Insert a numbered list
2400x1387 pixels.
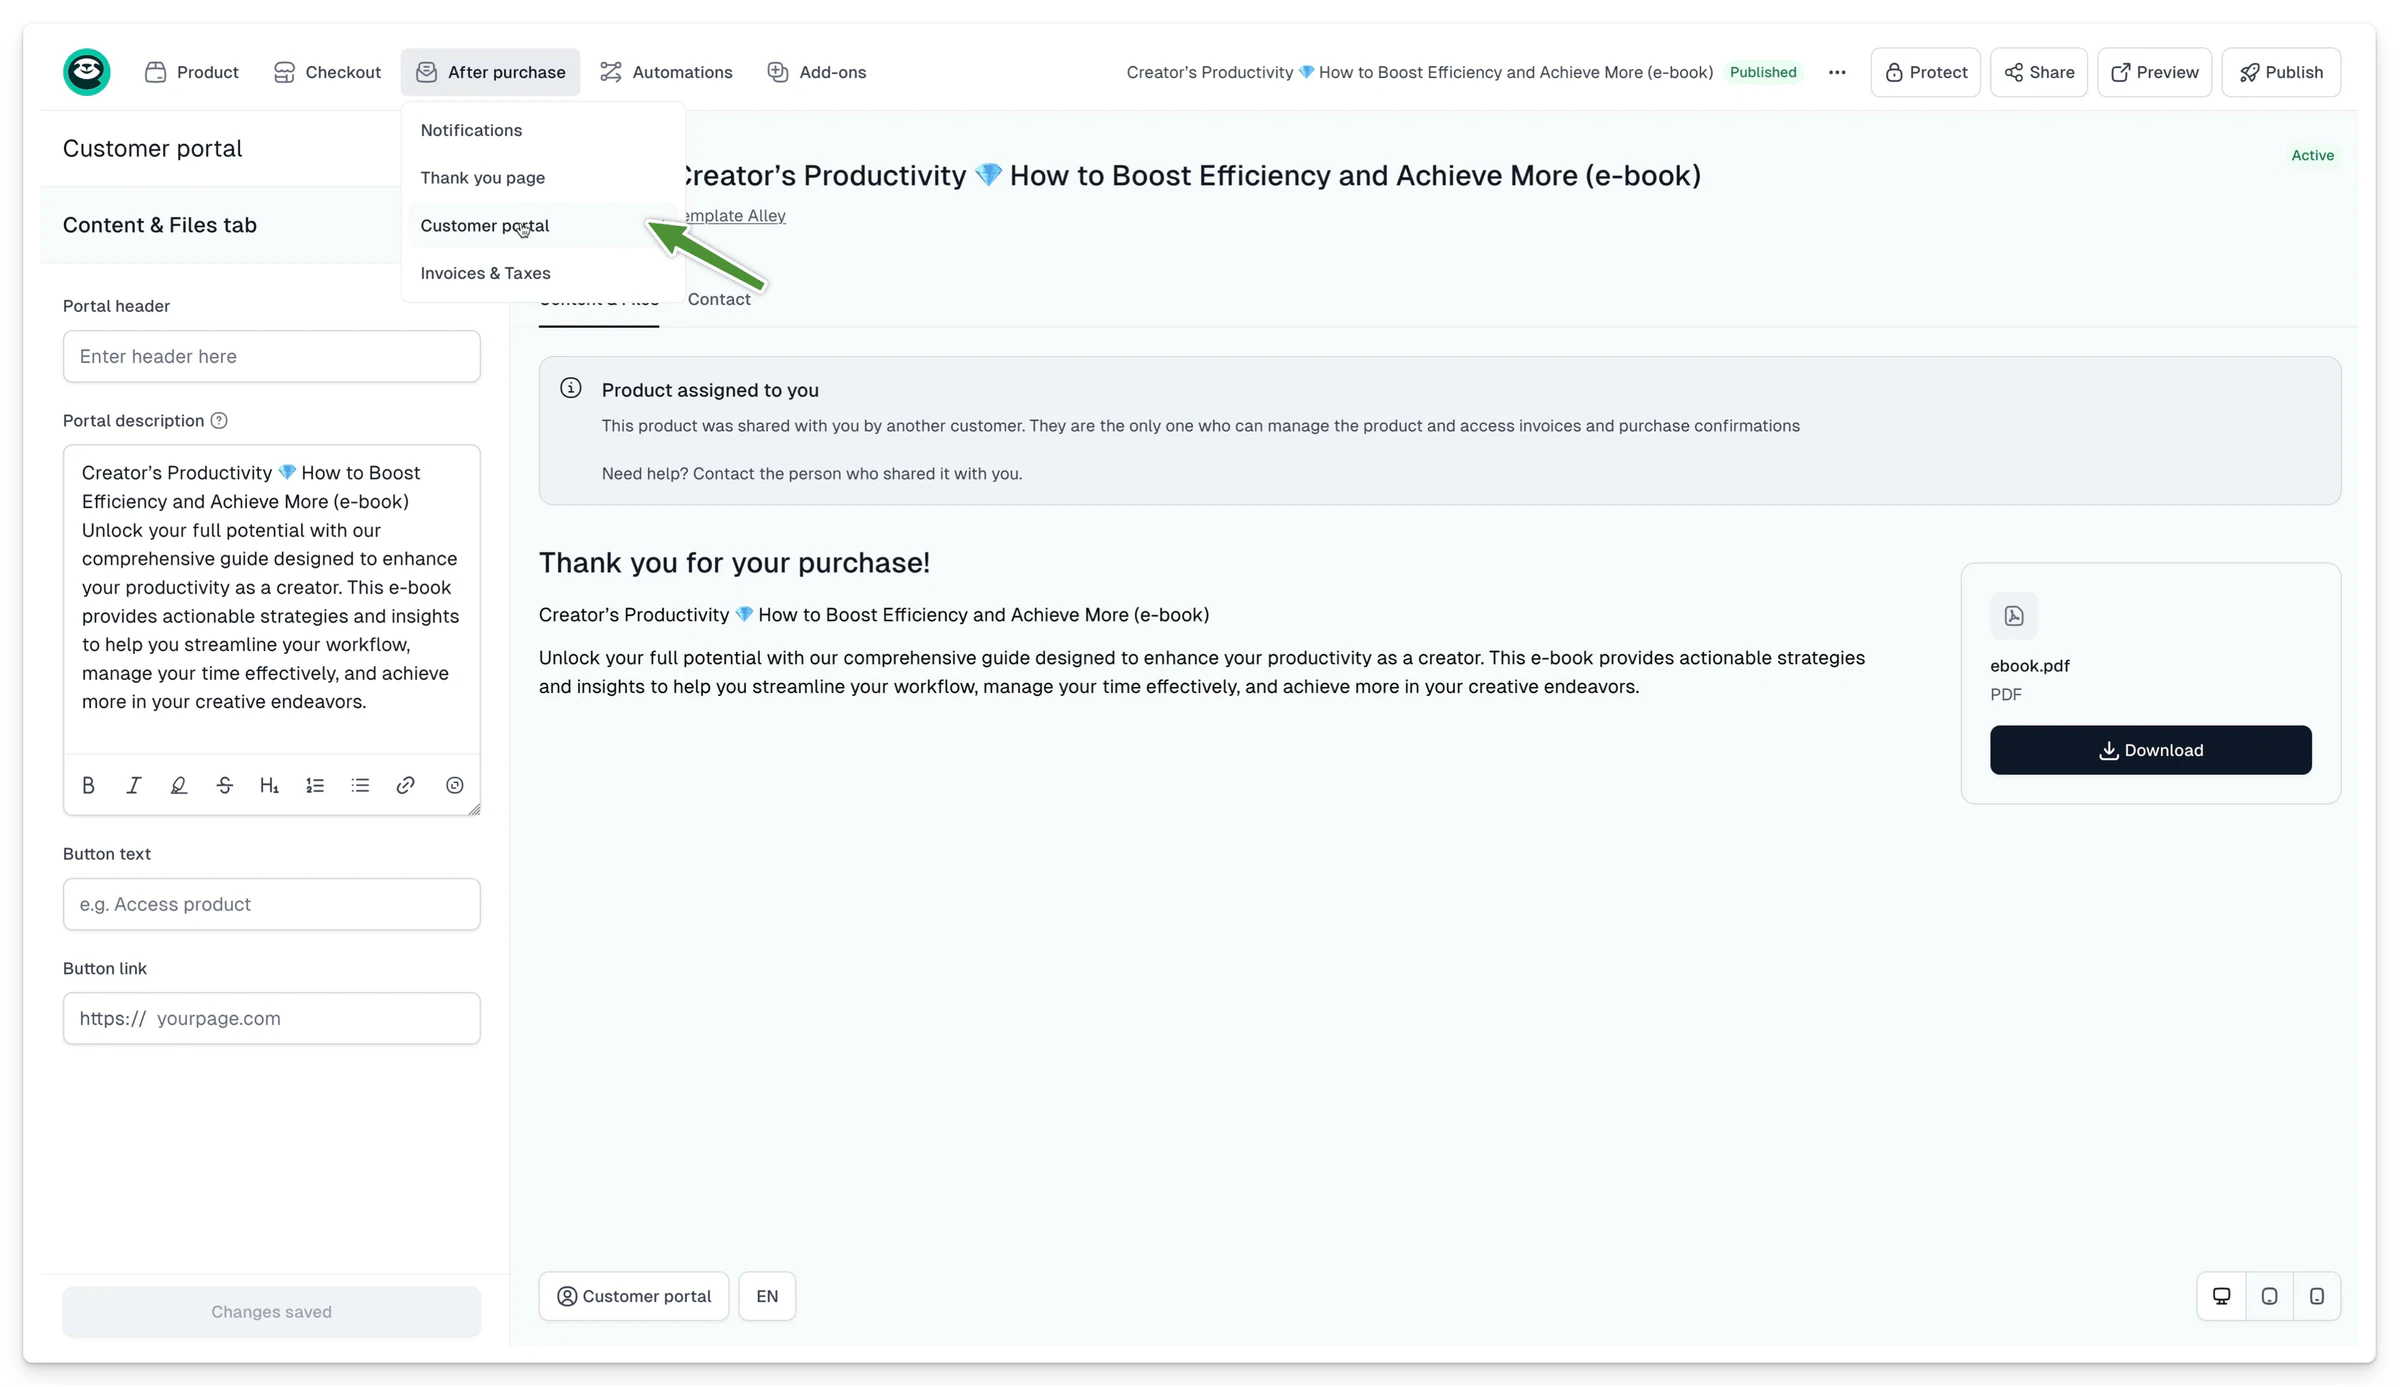(x=315, y=786)
